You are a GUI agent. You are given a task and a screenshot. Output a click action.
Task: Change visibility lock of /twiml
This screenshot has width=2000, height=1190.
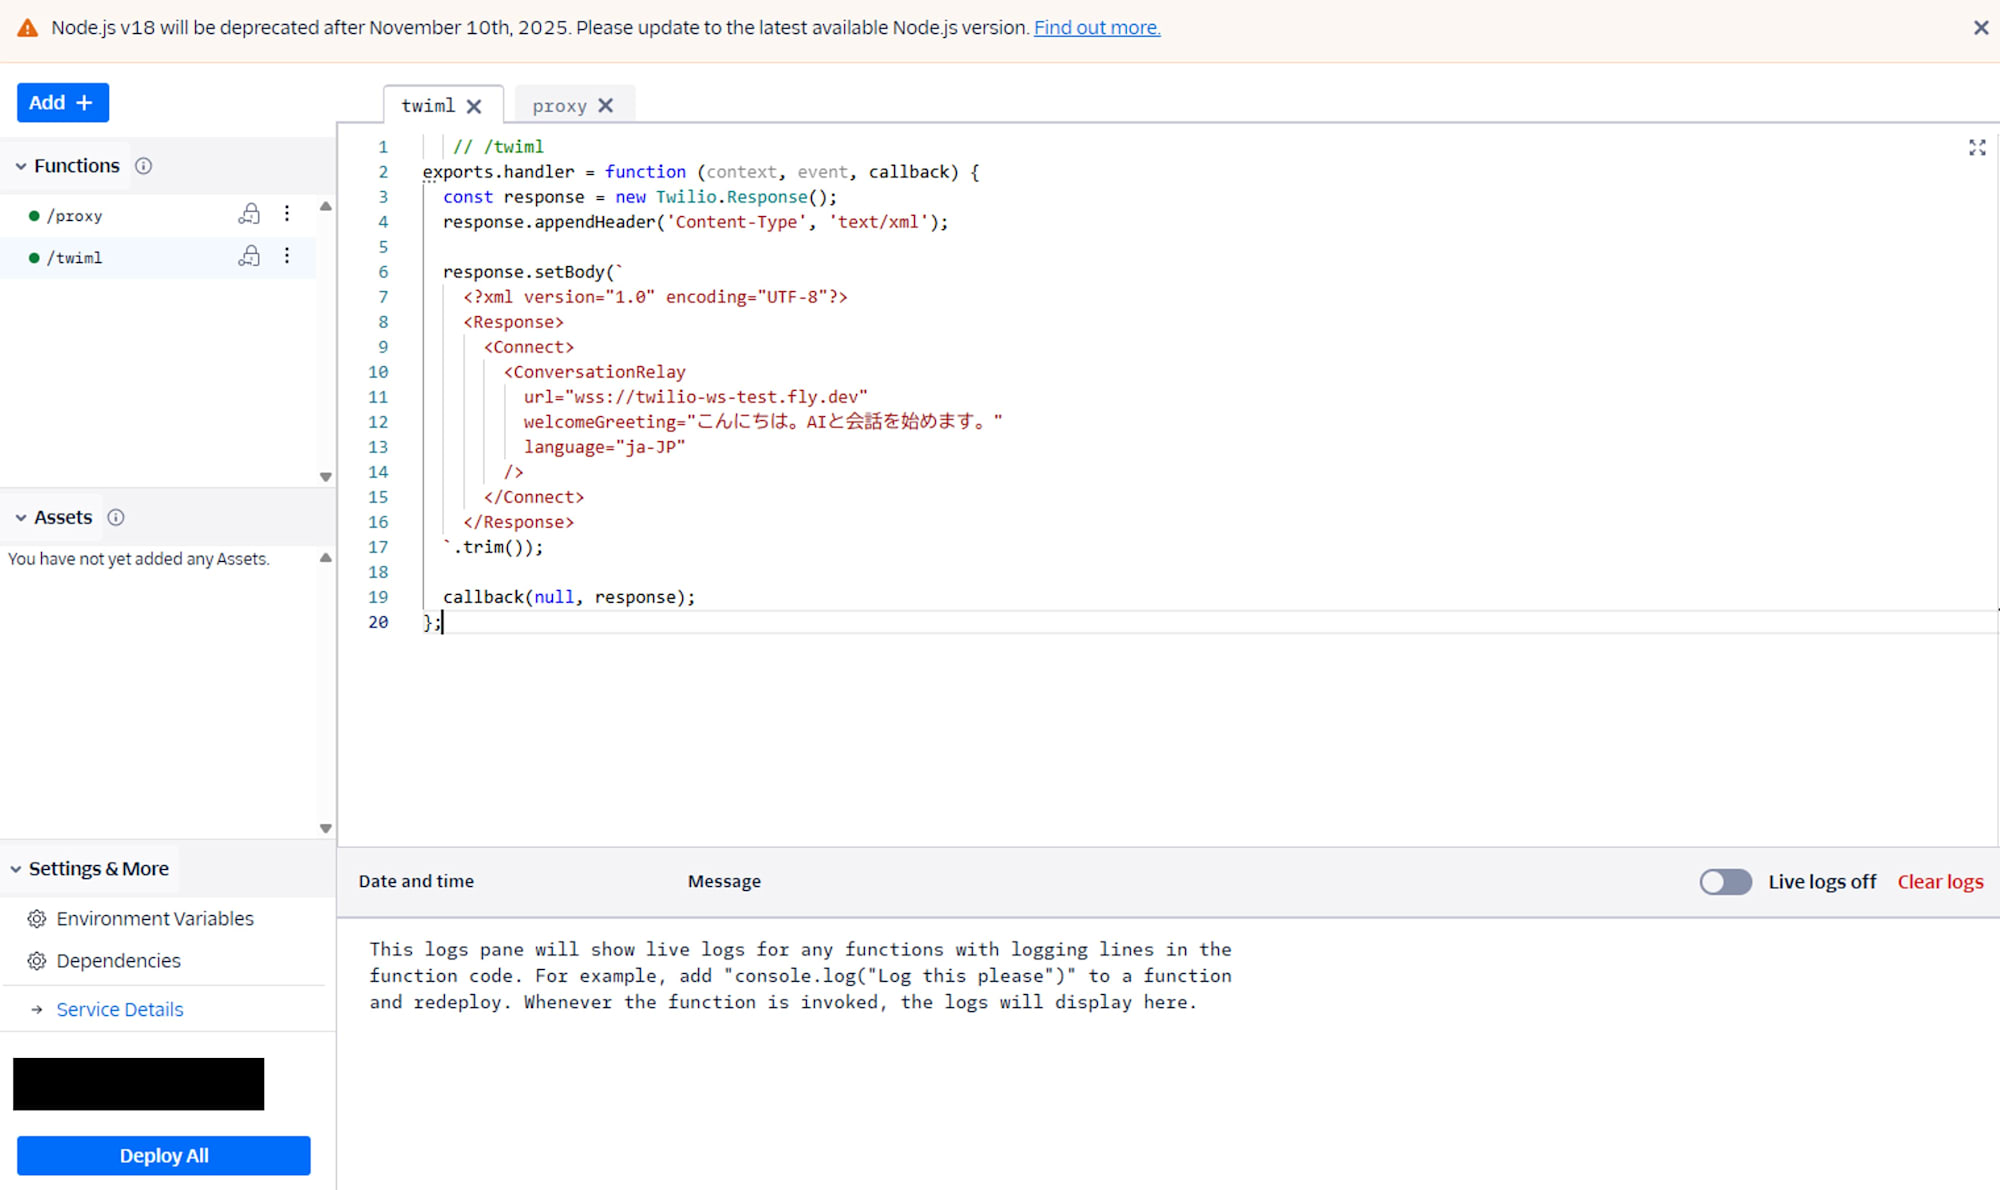(x=249, y=256)
